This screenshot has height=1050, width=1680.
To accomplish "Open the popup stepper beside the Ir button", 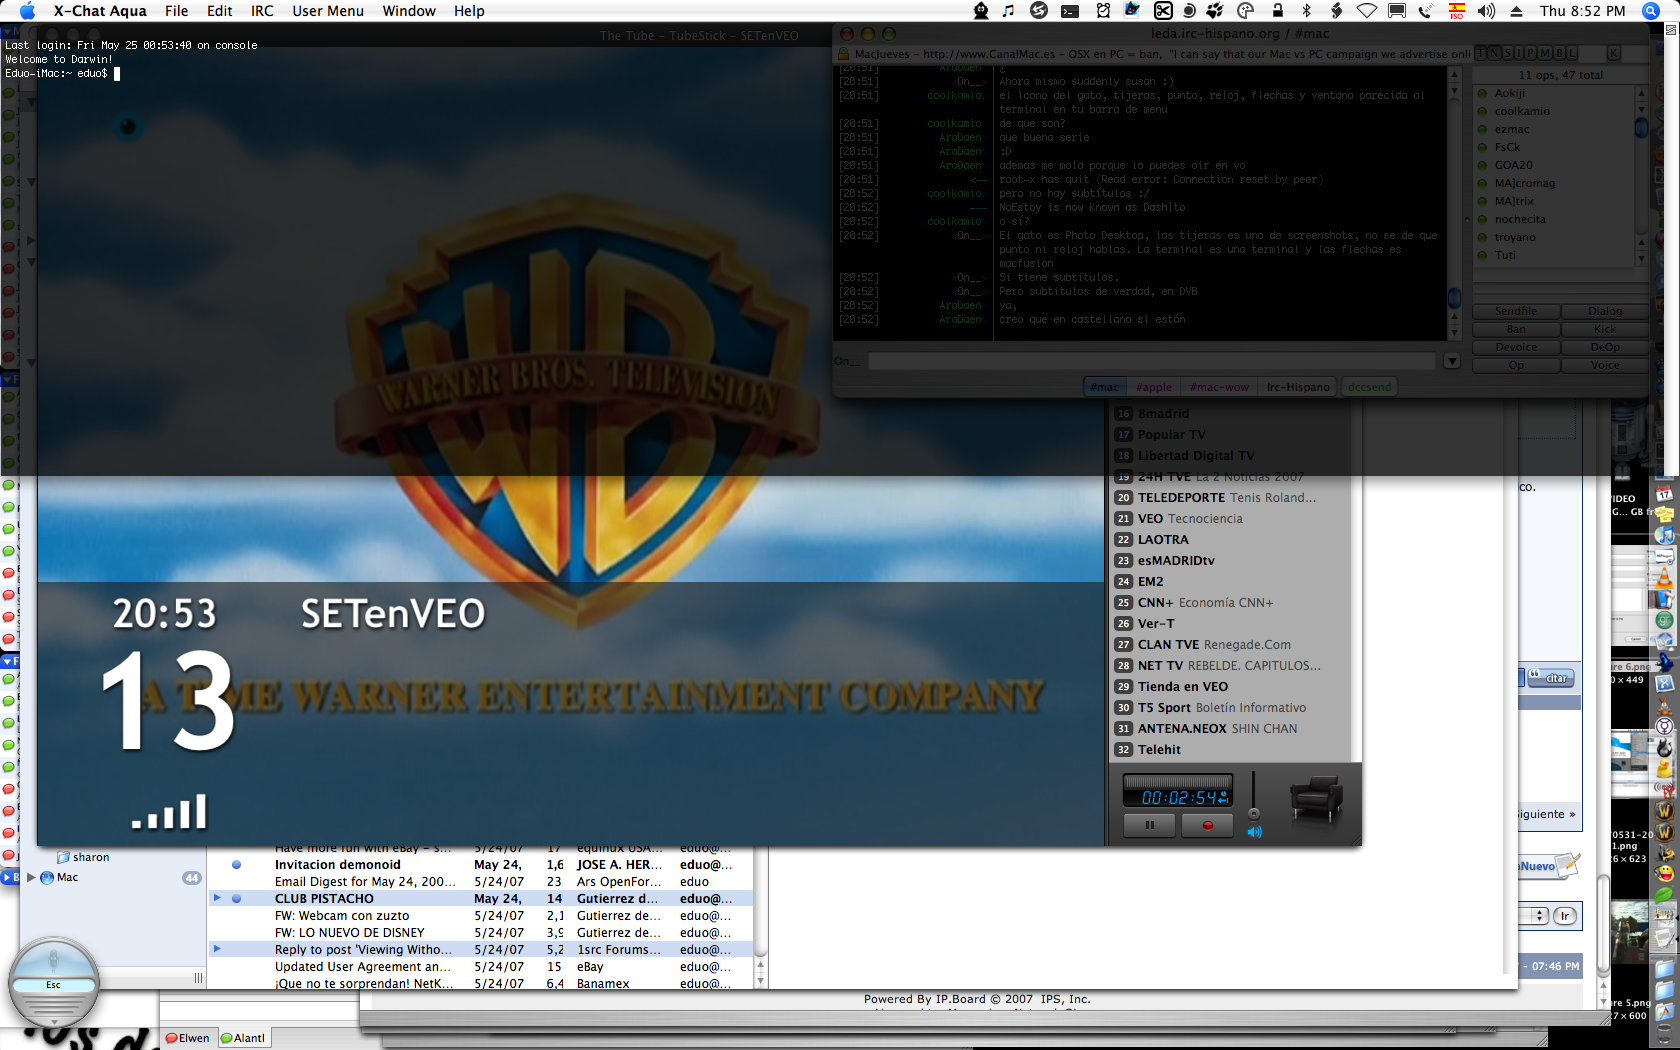I will point(1539,916).
